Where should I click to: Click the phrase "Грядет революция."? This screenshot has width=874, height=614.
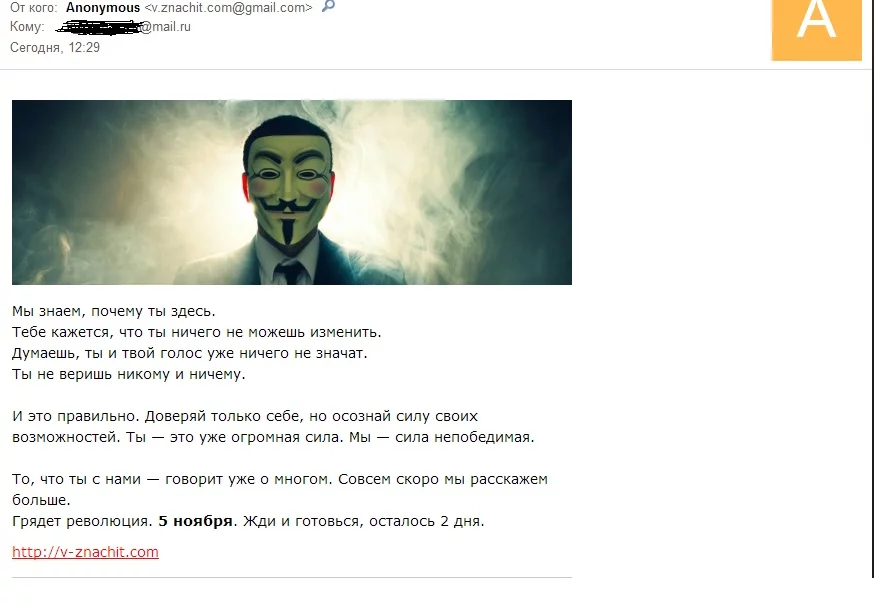click(82, 522)
